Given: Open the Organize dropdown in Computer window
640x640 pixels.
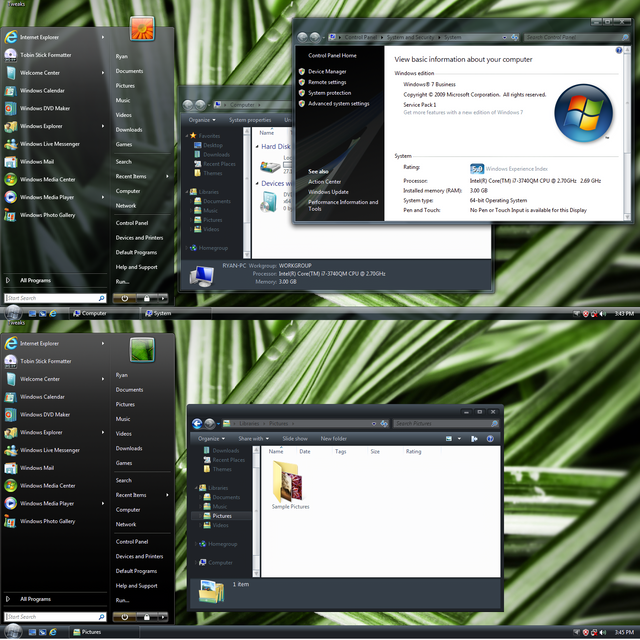Looking at the screenshot, I should [202, 120].
